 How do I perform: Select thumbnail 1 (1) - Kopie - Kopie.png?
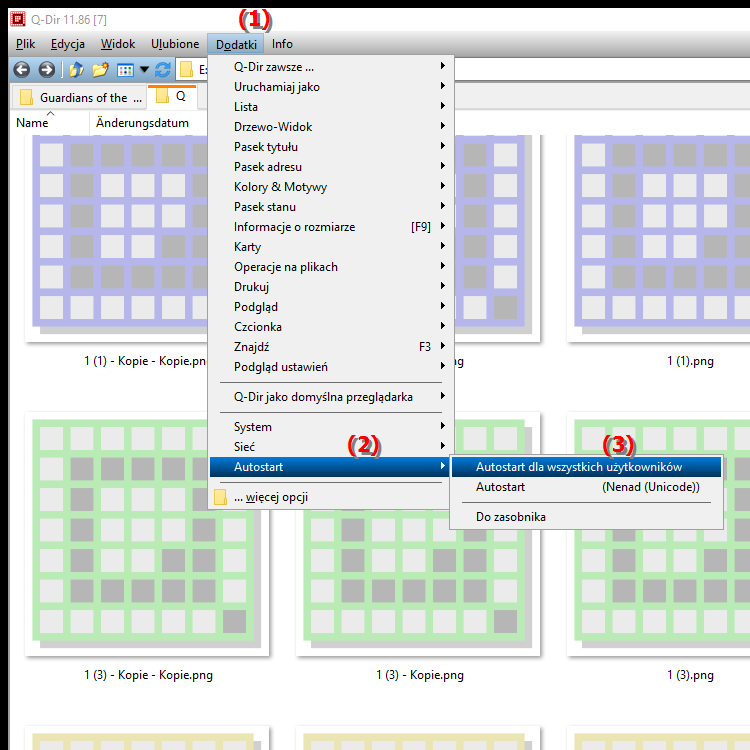(116, 238)
